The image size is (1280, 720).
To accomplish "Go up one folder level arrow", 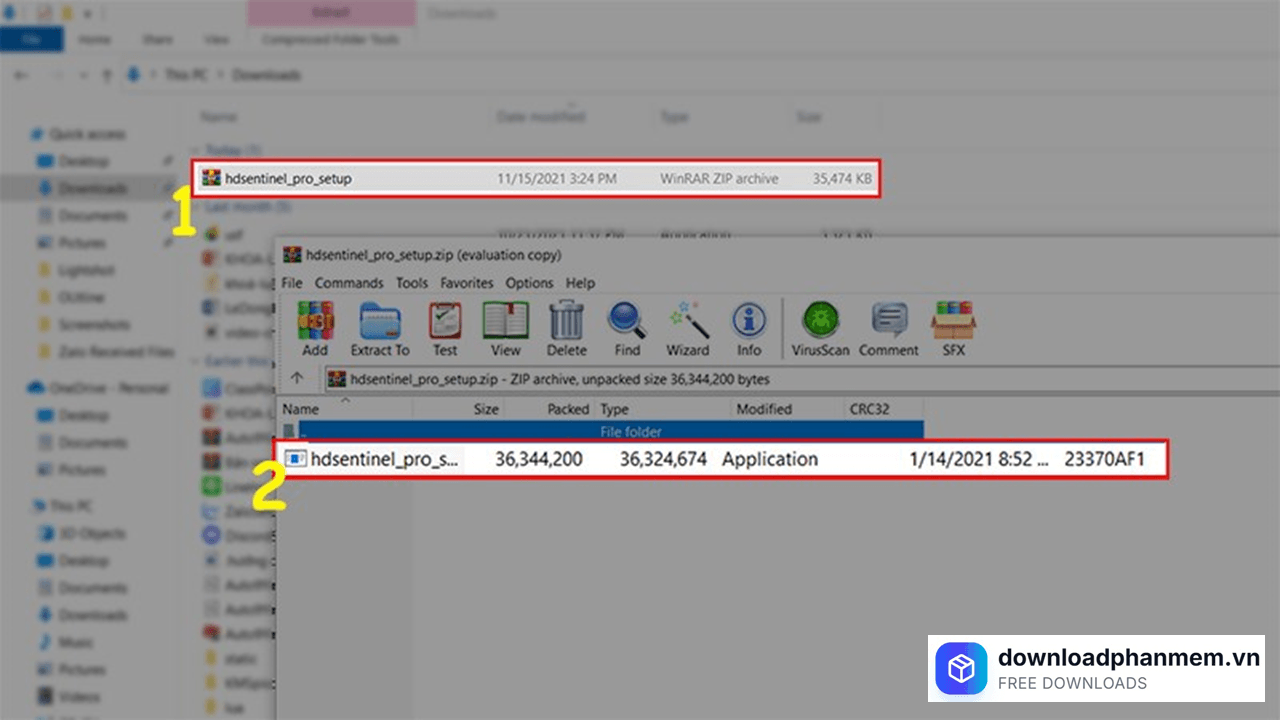I will (x=297, y=379).
